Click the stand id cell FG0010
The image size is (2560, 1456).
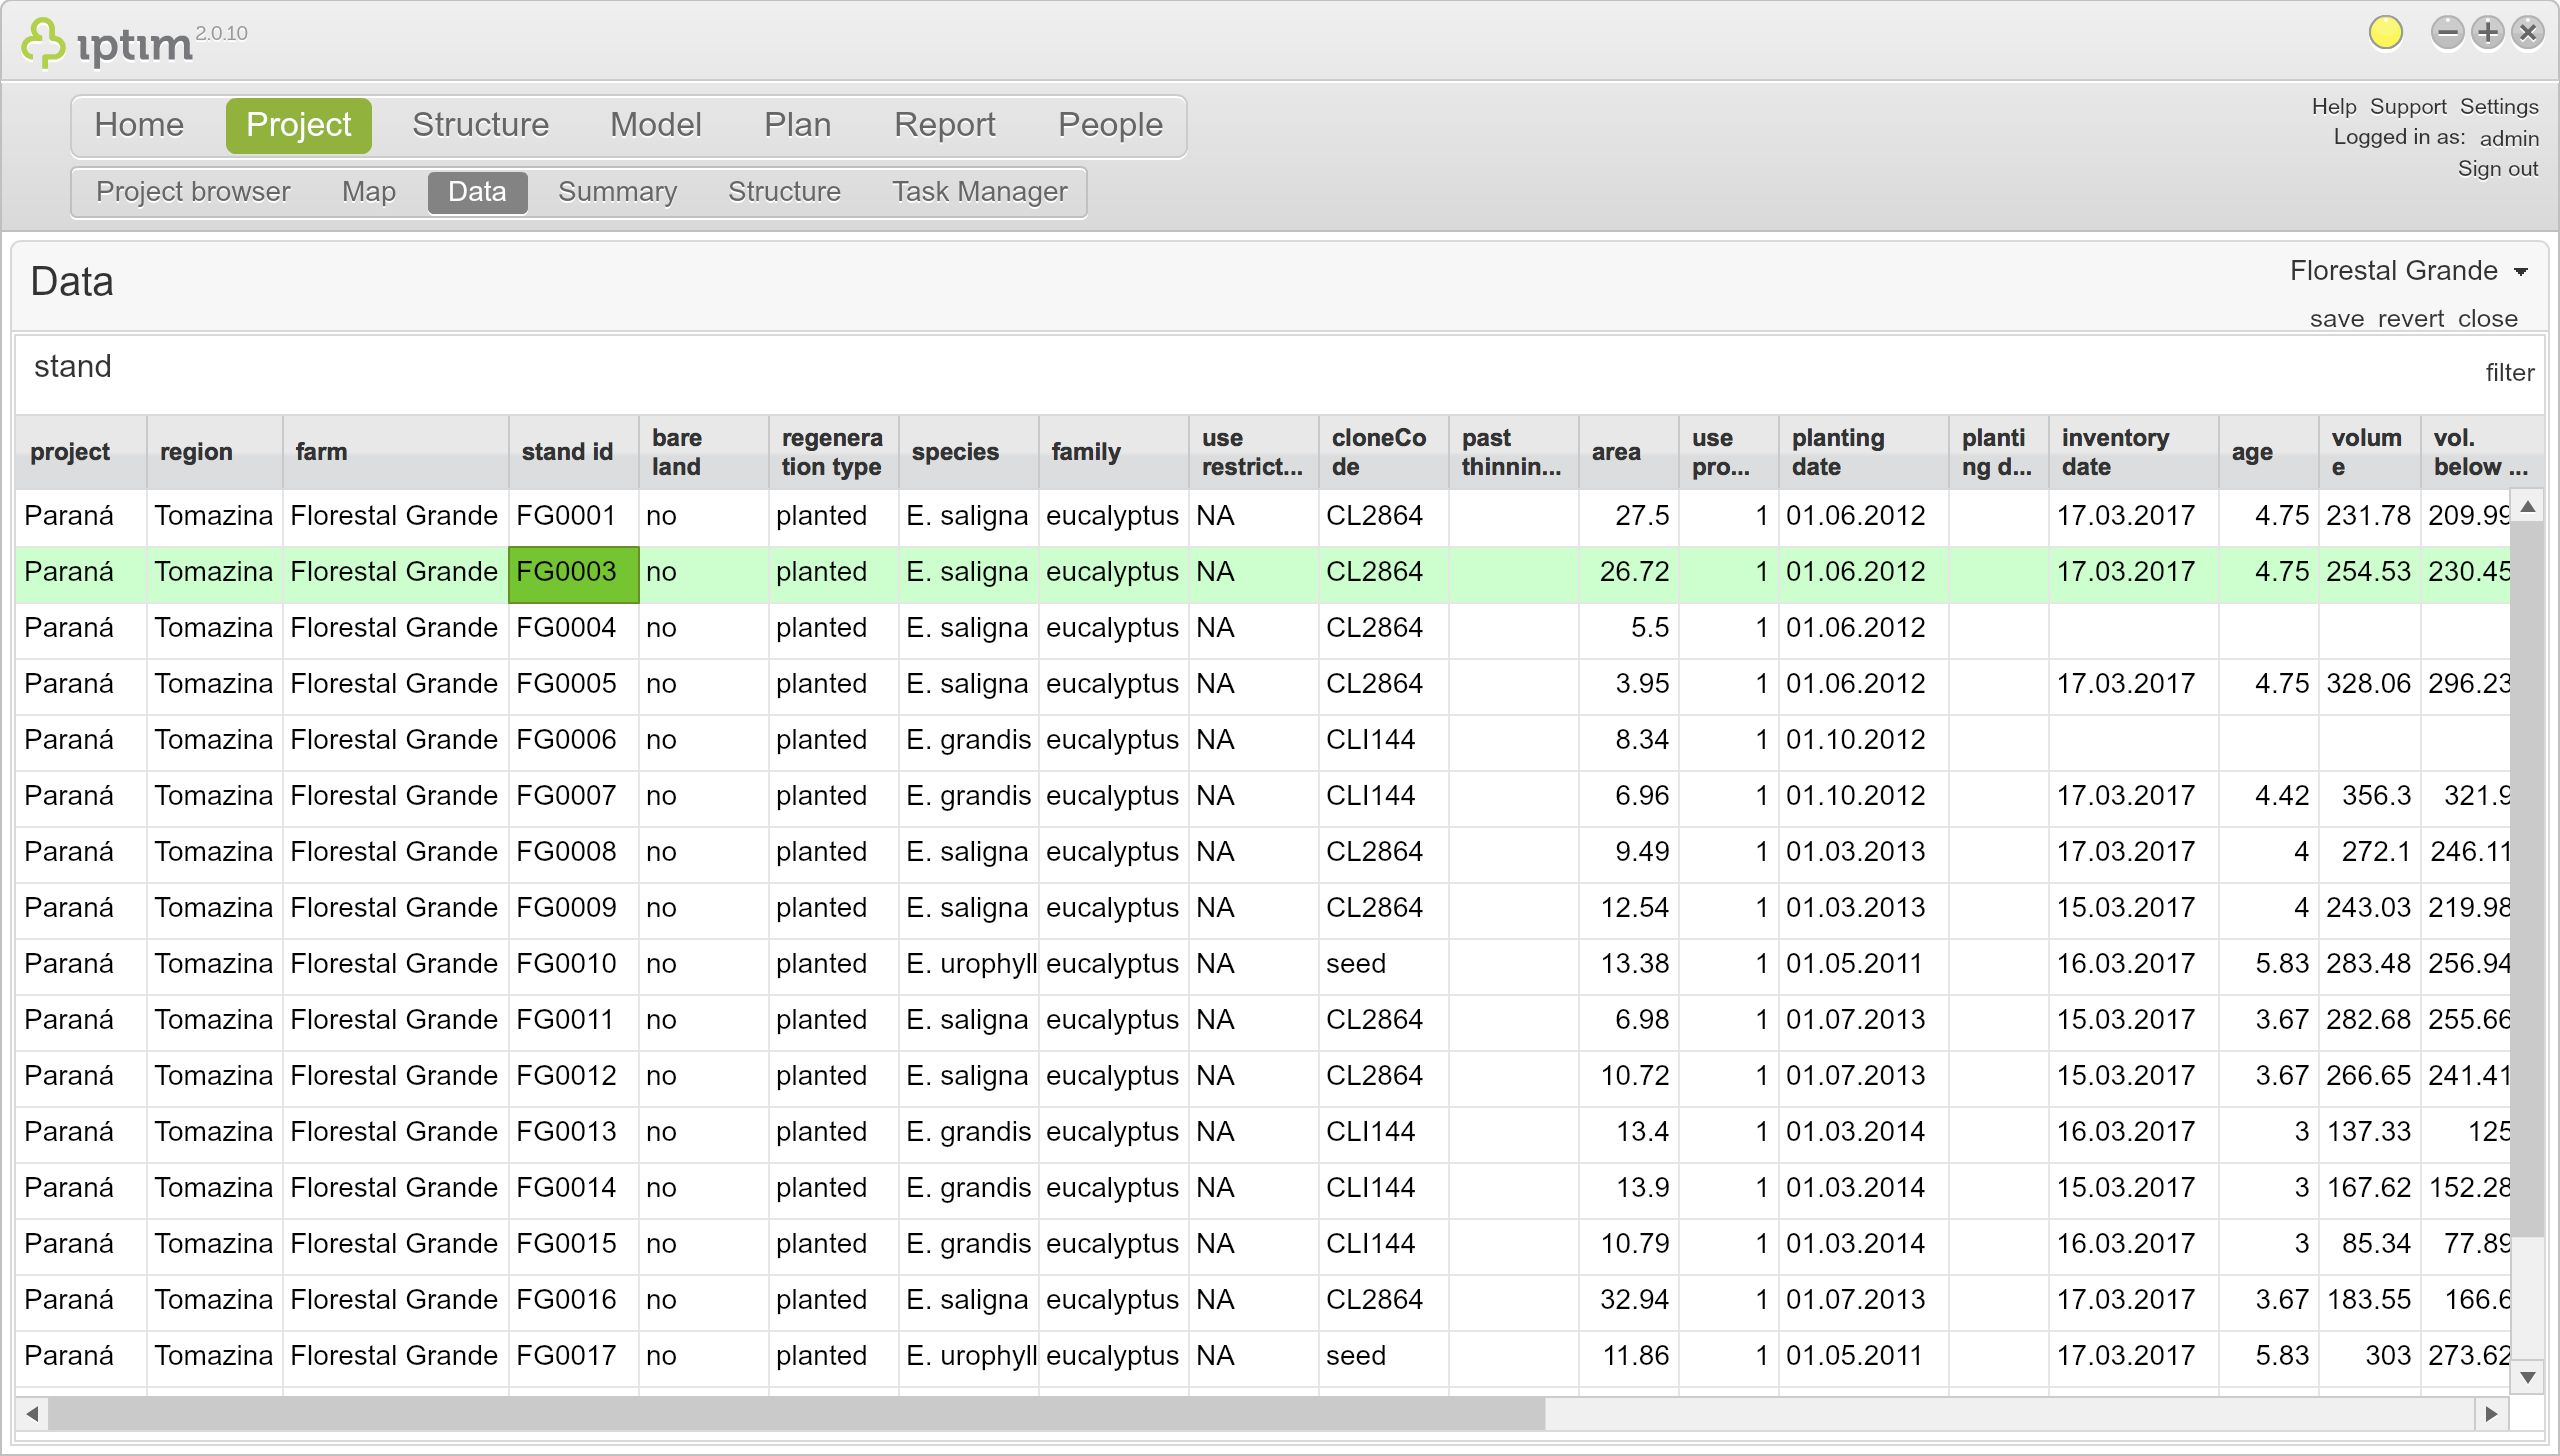tap(573, 965)
